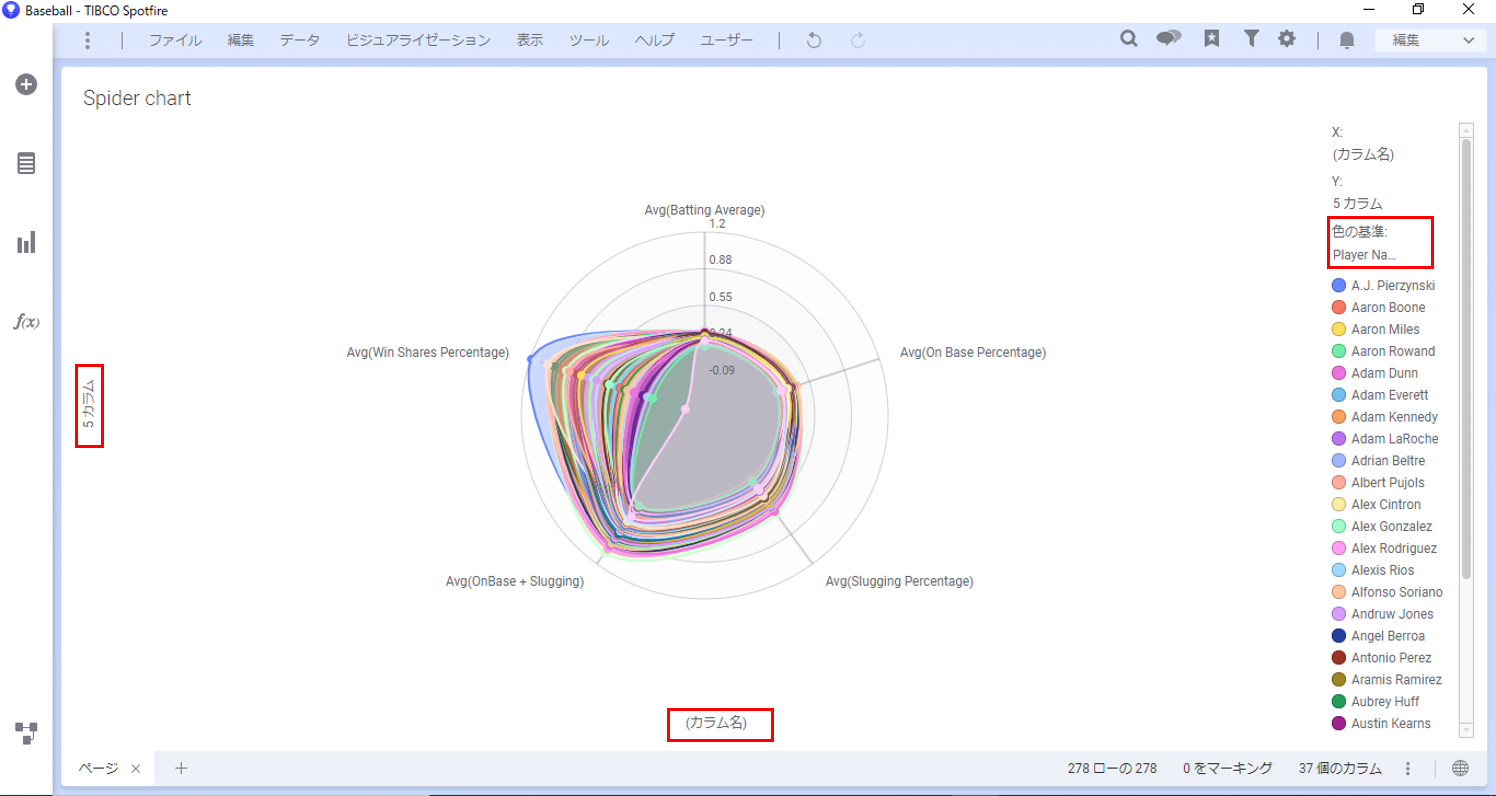Open the Y-axis 5 カラム selector

click(89, 405)
